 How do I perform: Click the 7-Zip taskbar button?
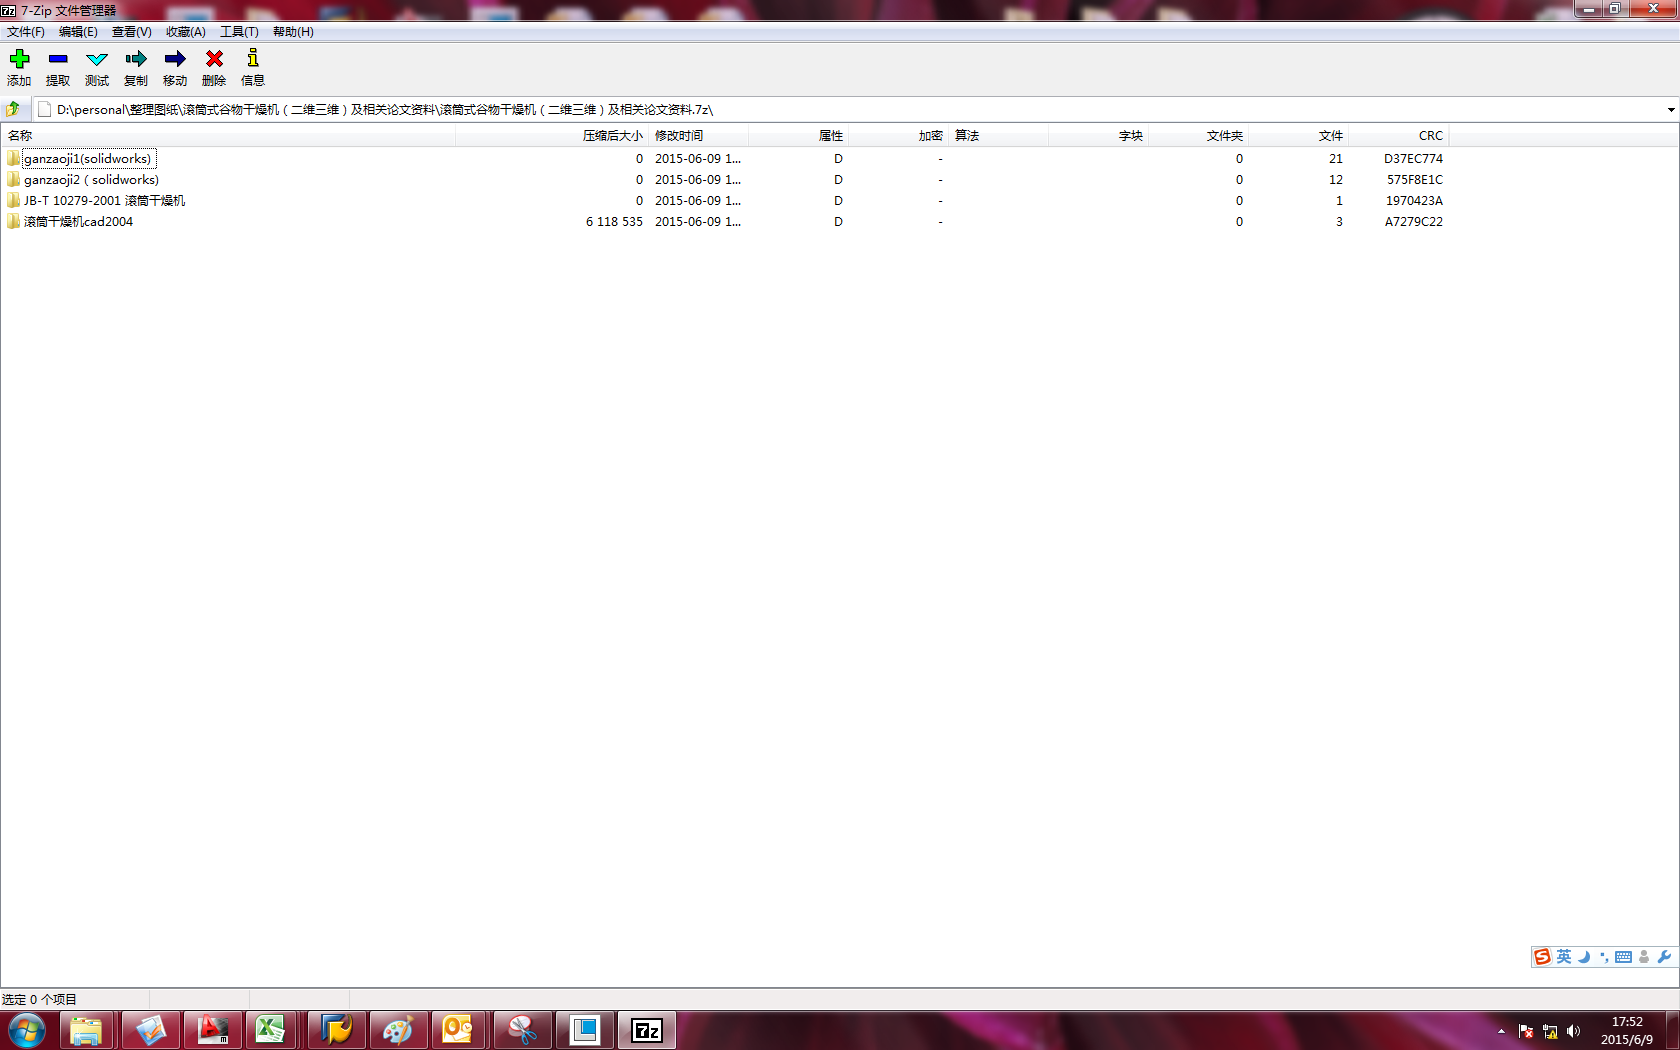pos(647,1030)
